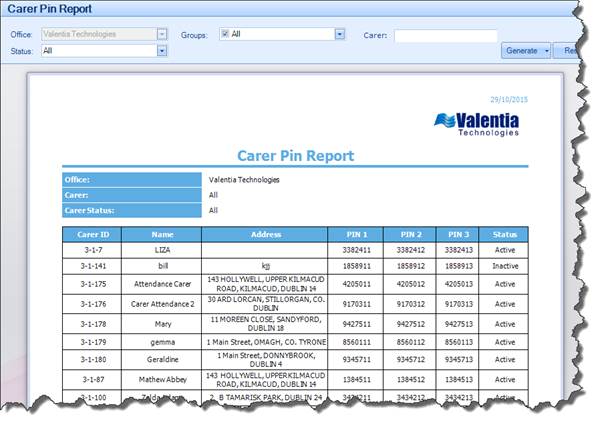Image resolution: width=602 pixels, height=425 pixels.
Task: Click the Address column header
Action: click(x=265, y=235)
